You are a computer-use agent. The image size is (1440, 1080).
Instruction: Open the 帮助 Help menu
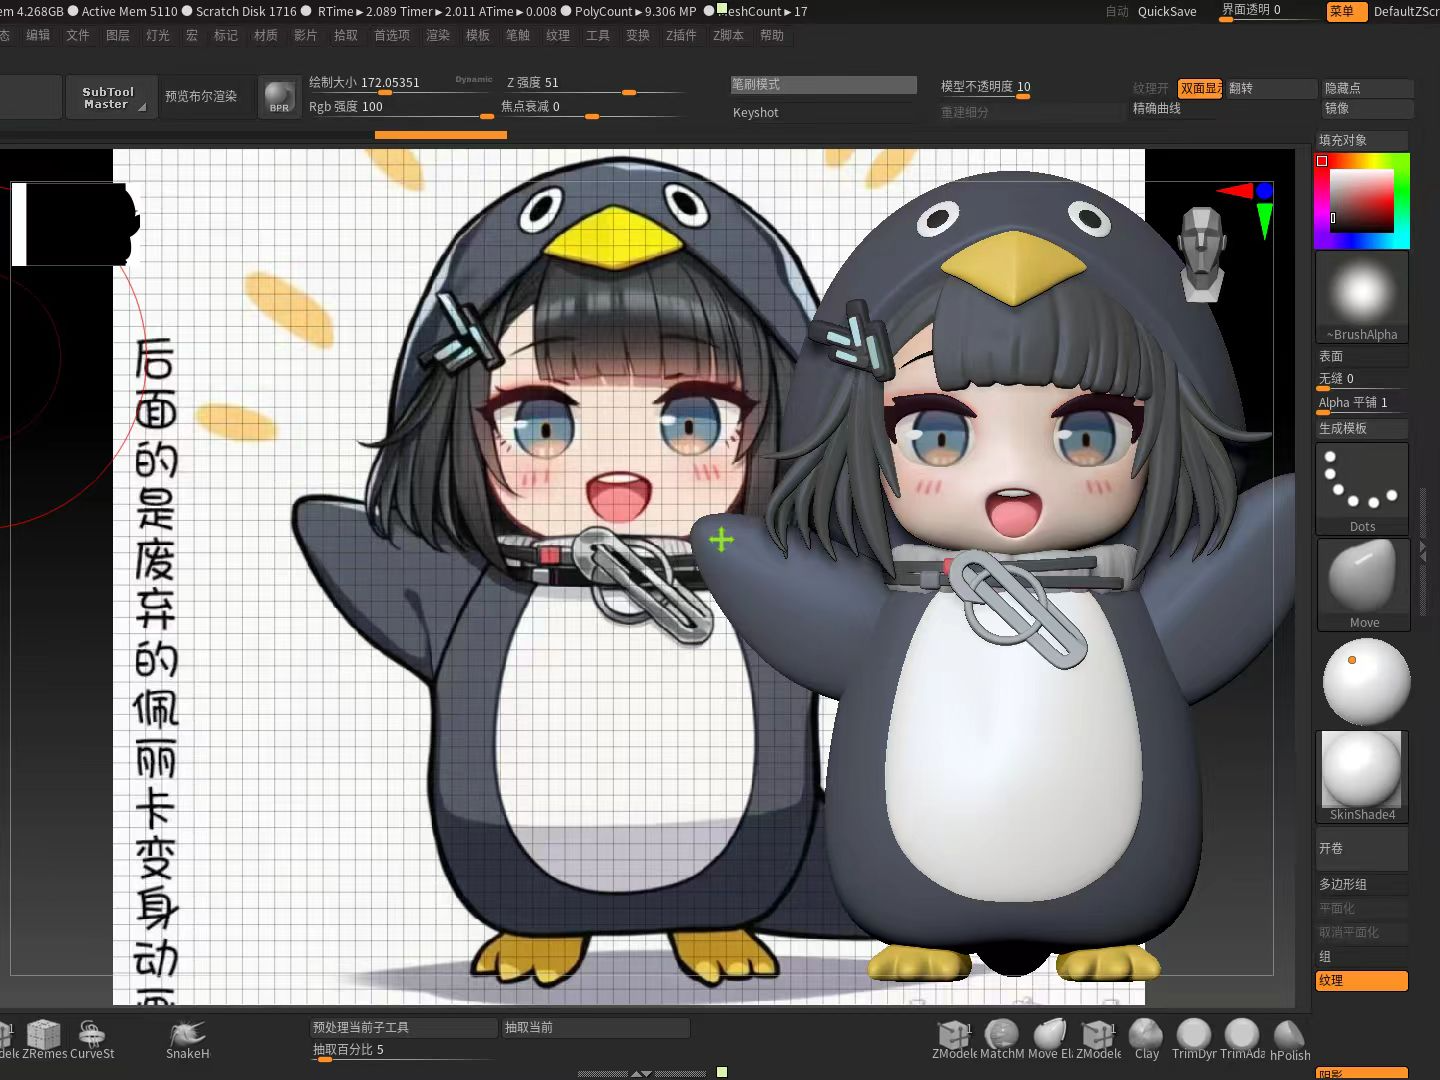click(772, 35)
